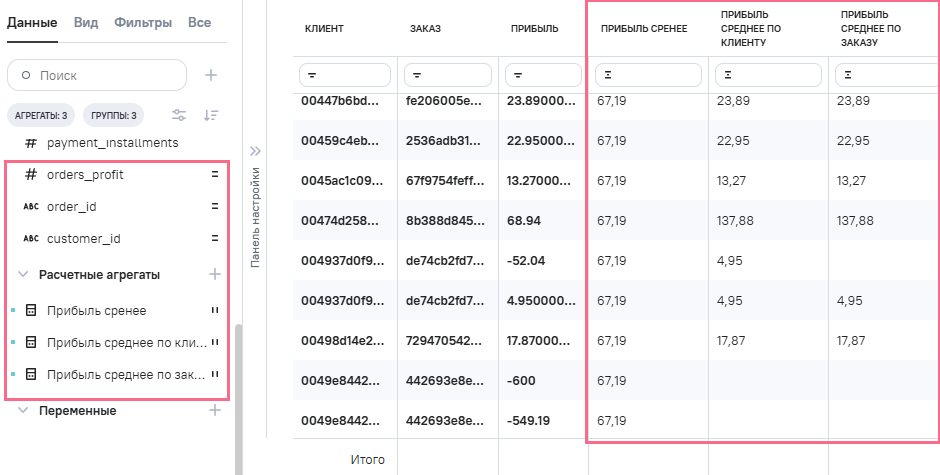This screenshot has height=475, width=940.
Task: Select the order_id field
Action: (x=72, y=207)
